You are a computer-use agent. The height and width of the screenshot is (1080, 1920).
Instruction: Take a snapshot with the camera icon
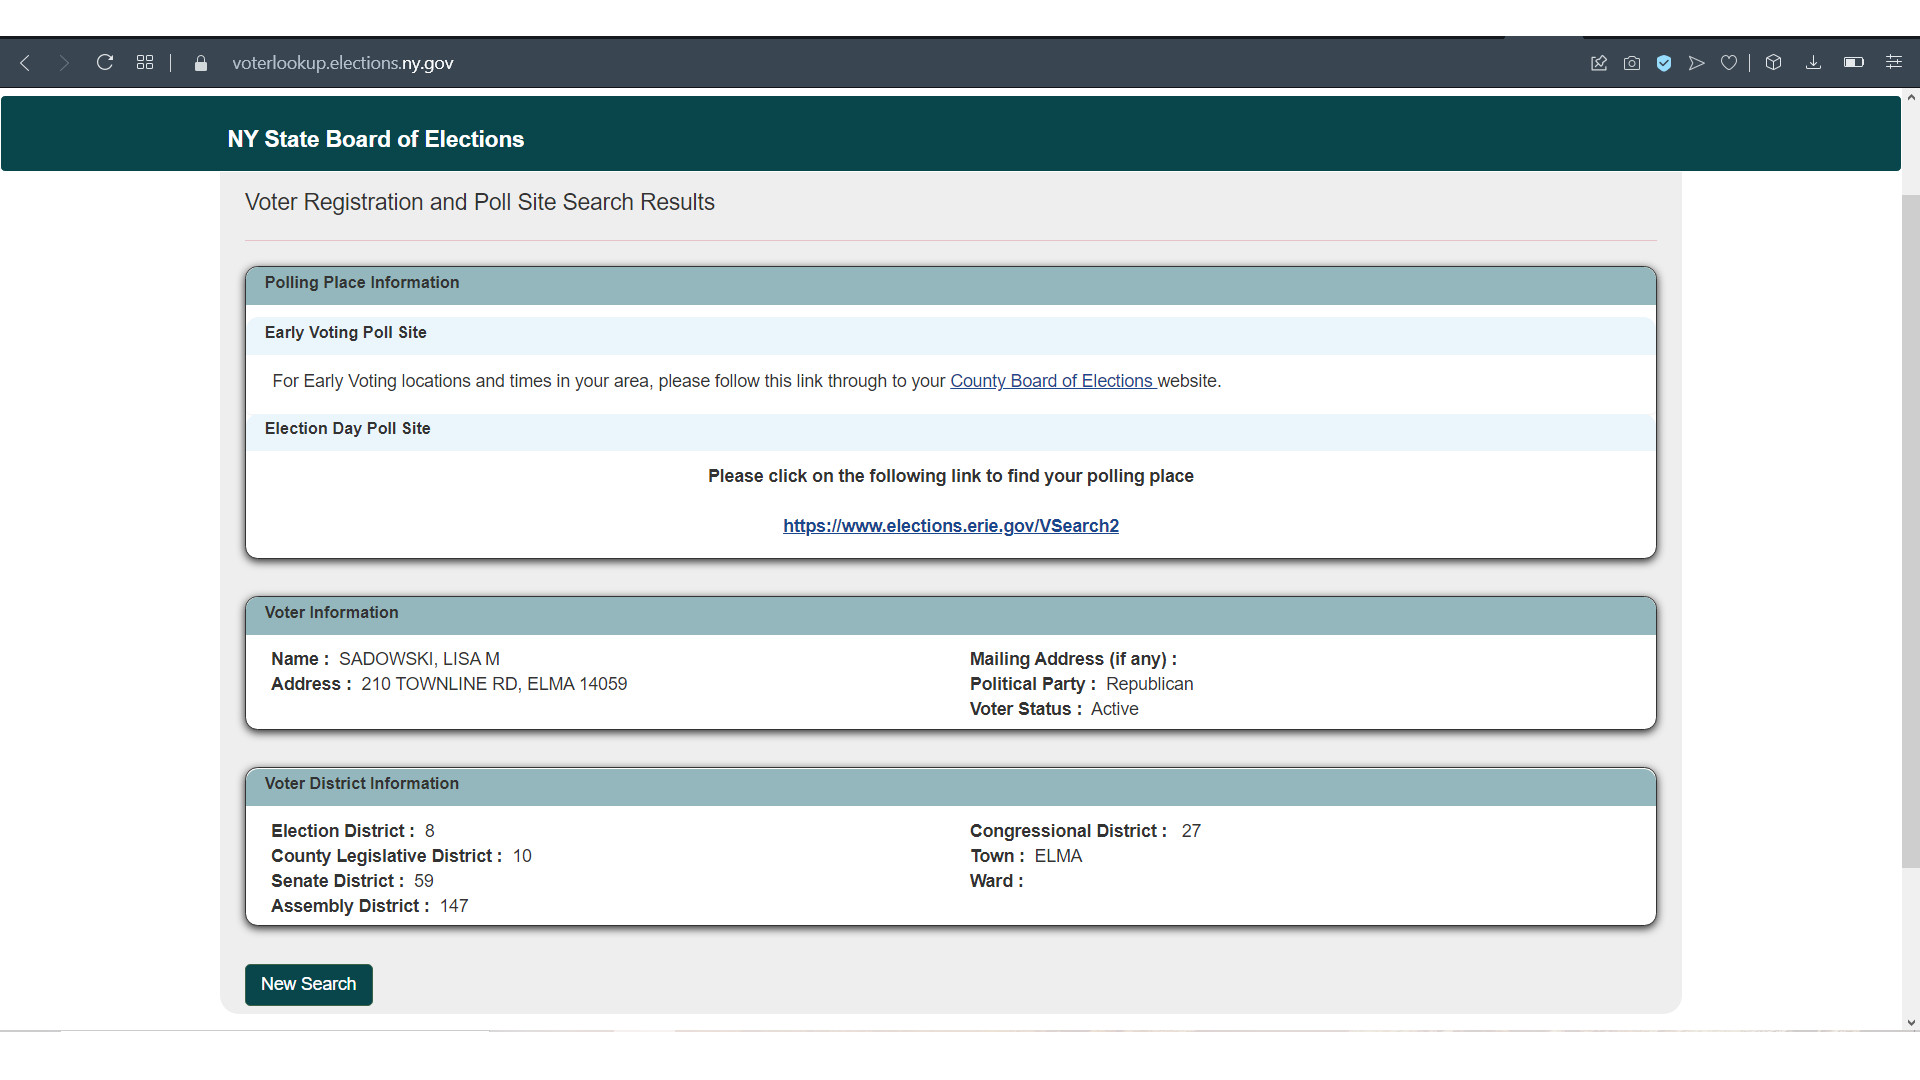[x=1632, y=63]
